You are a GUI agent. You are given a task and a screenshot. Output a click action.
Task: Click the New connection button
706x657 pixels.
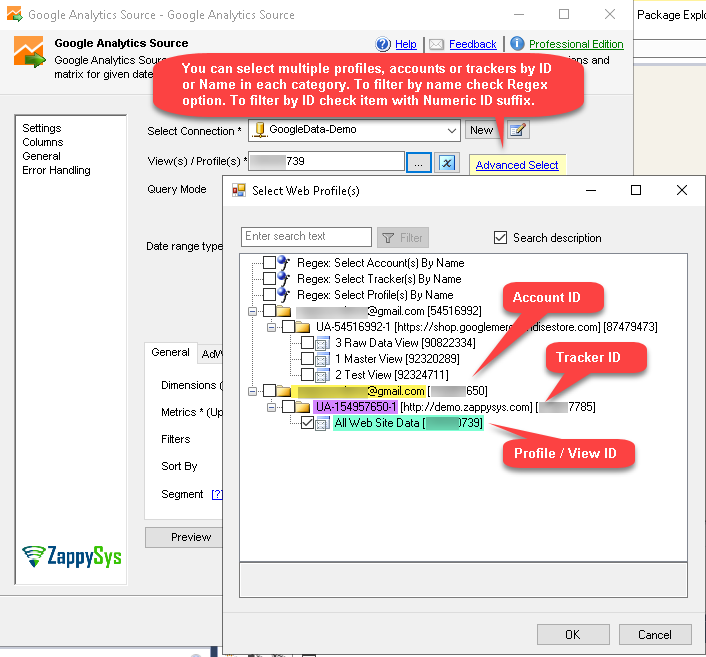tap(481, 130)
